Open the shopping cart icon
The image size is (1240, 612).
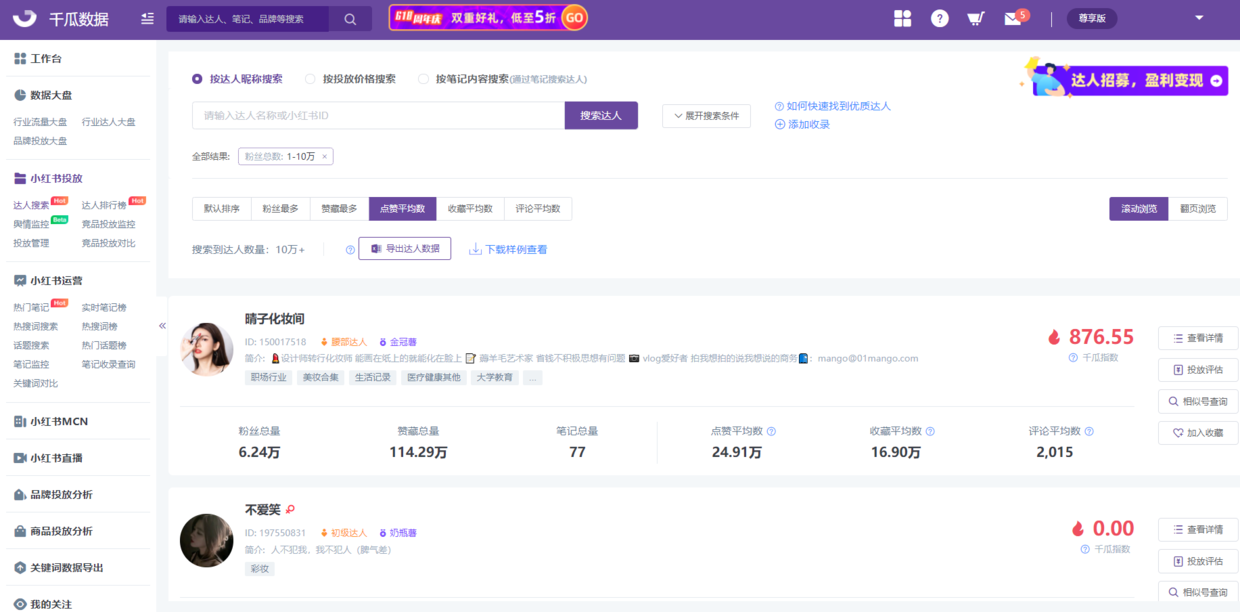coord(975,19)
